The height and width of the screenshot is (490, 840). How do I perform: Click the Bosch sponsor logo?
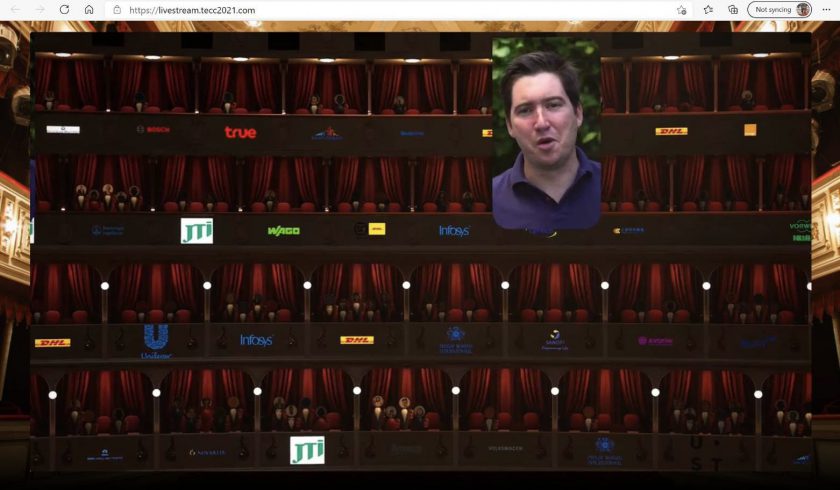(153, 130)
